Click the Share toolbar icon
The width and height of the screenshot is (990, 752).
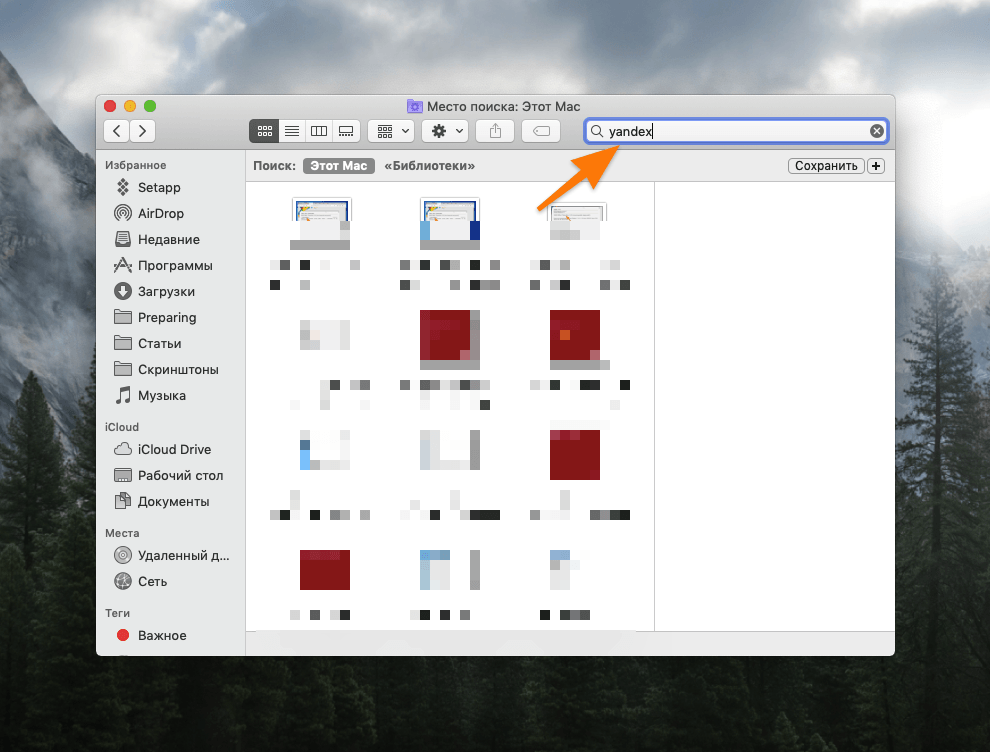(x=495, y=131)
